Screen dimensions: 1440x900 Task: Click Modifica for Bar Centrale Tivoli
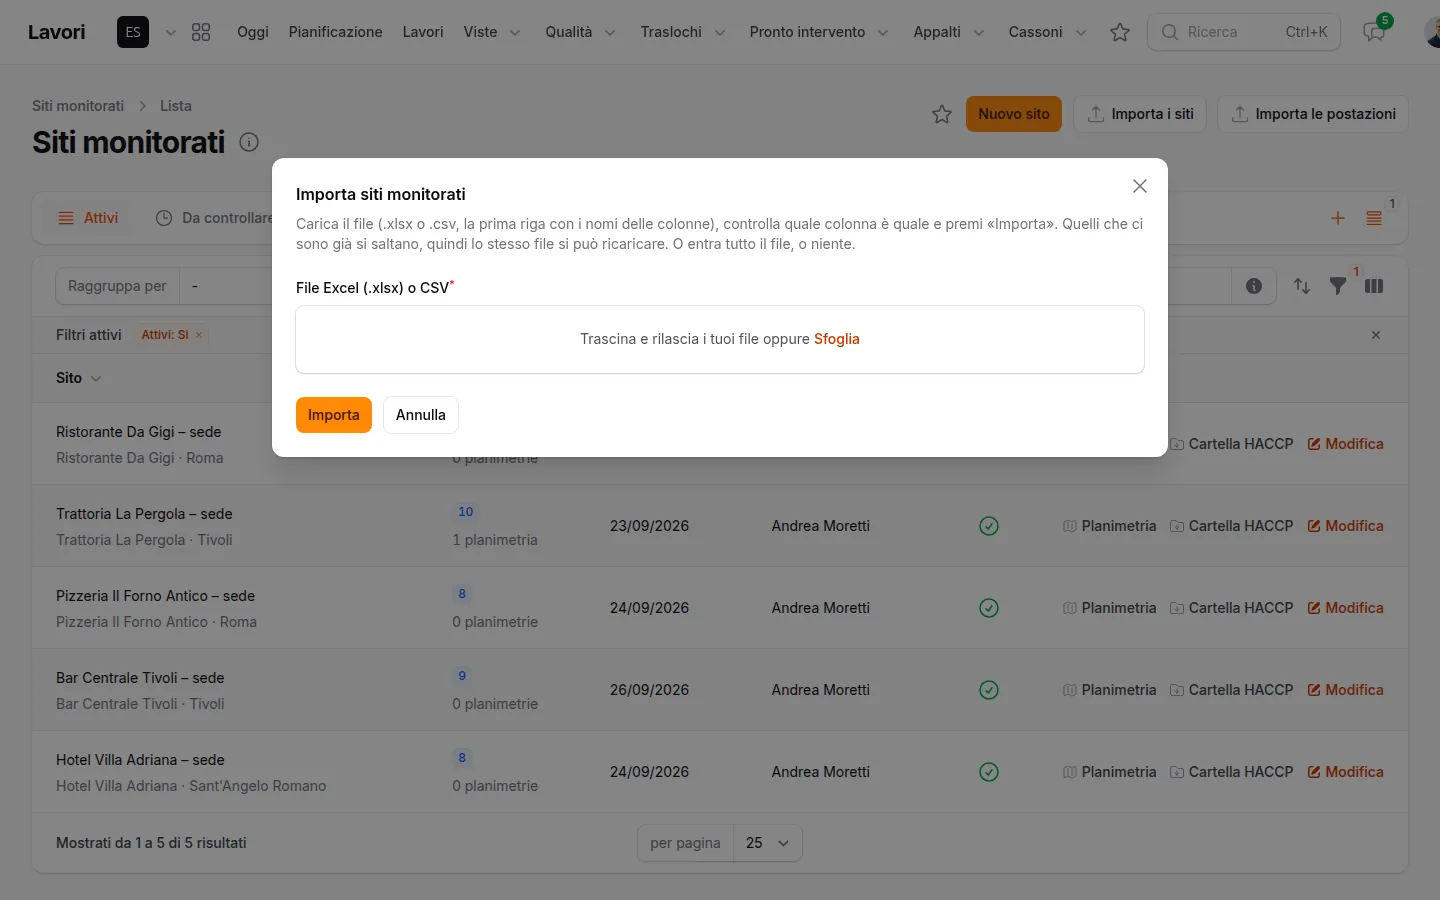[1346, 690]
